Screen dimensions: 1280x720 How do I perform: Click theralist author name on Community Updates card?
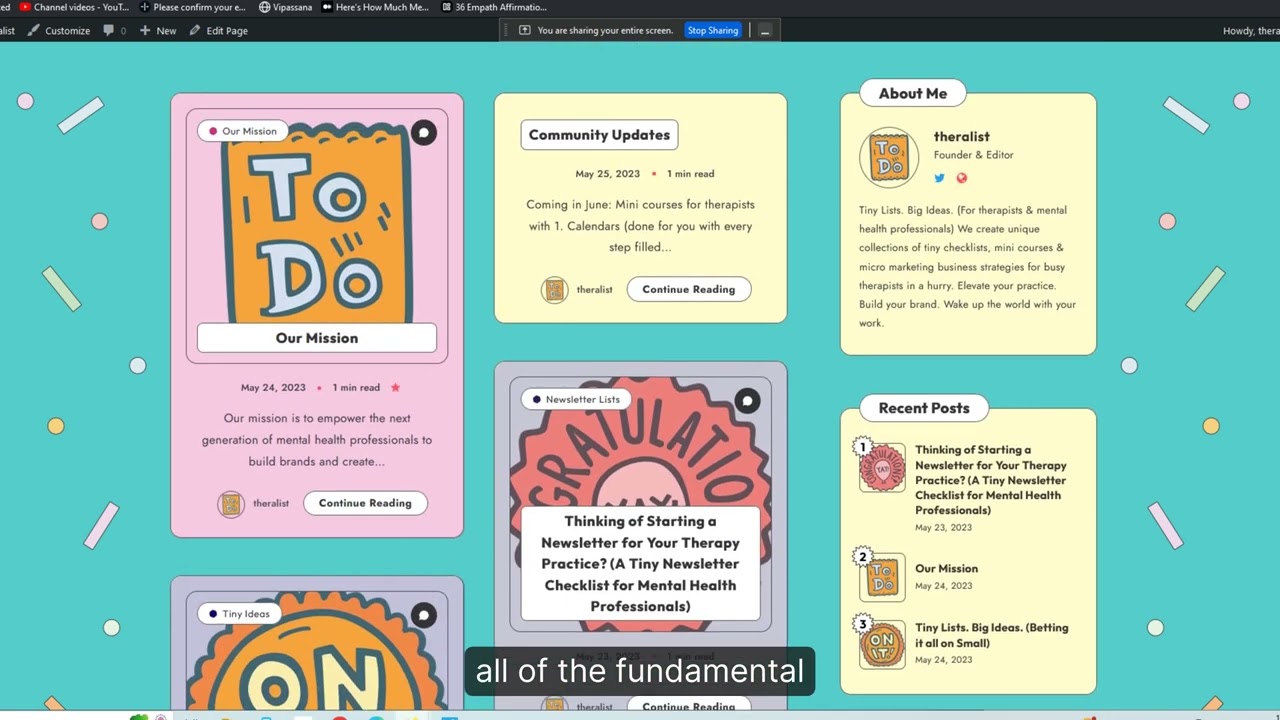click(x=594, y=290)
